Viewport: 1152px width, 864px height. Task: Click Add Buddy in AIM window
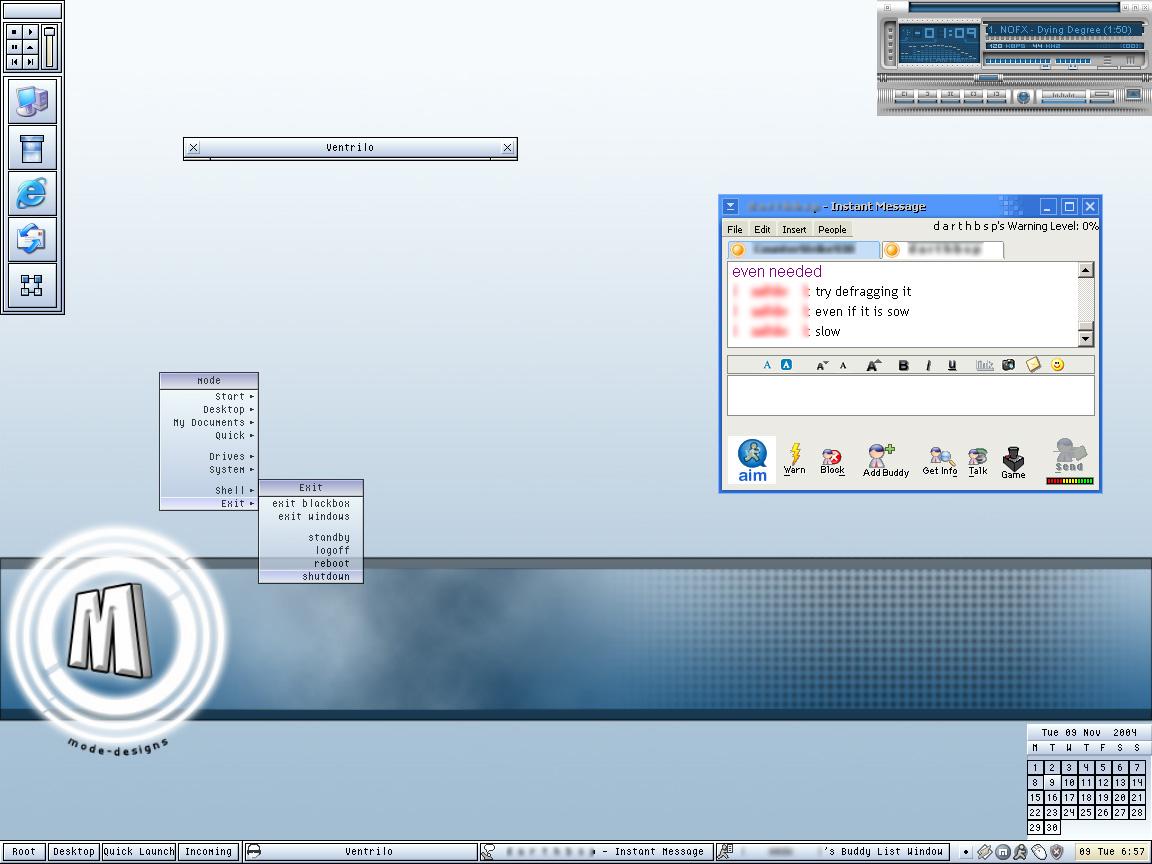coord(885,461)
